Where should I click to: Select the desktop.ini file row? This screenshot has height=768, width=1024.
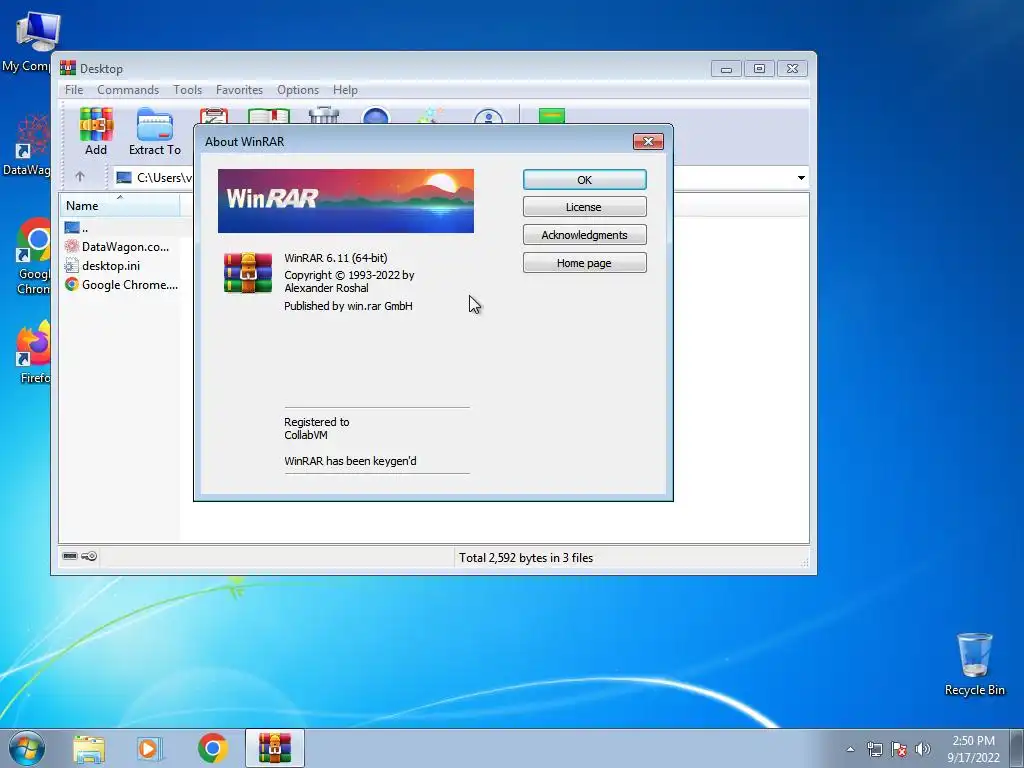pos(120,265)
